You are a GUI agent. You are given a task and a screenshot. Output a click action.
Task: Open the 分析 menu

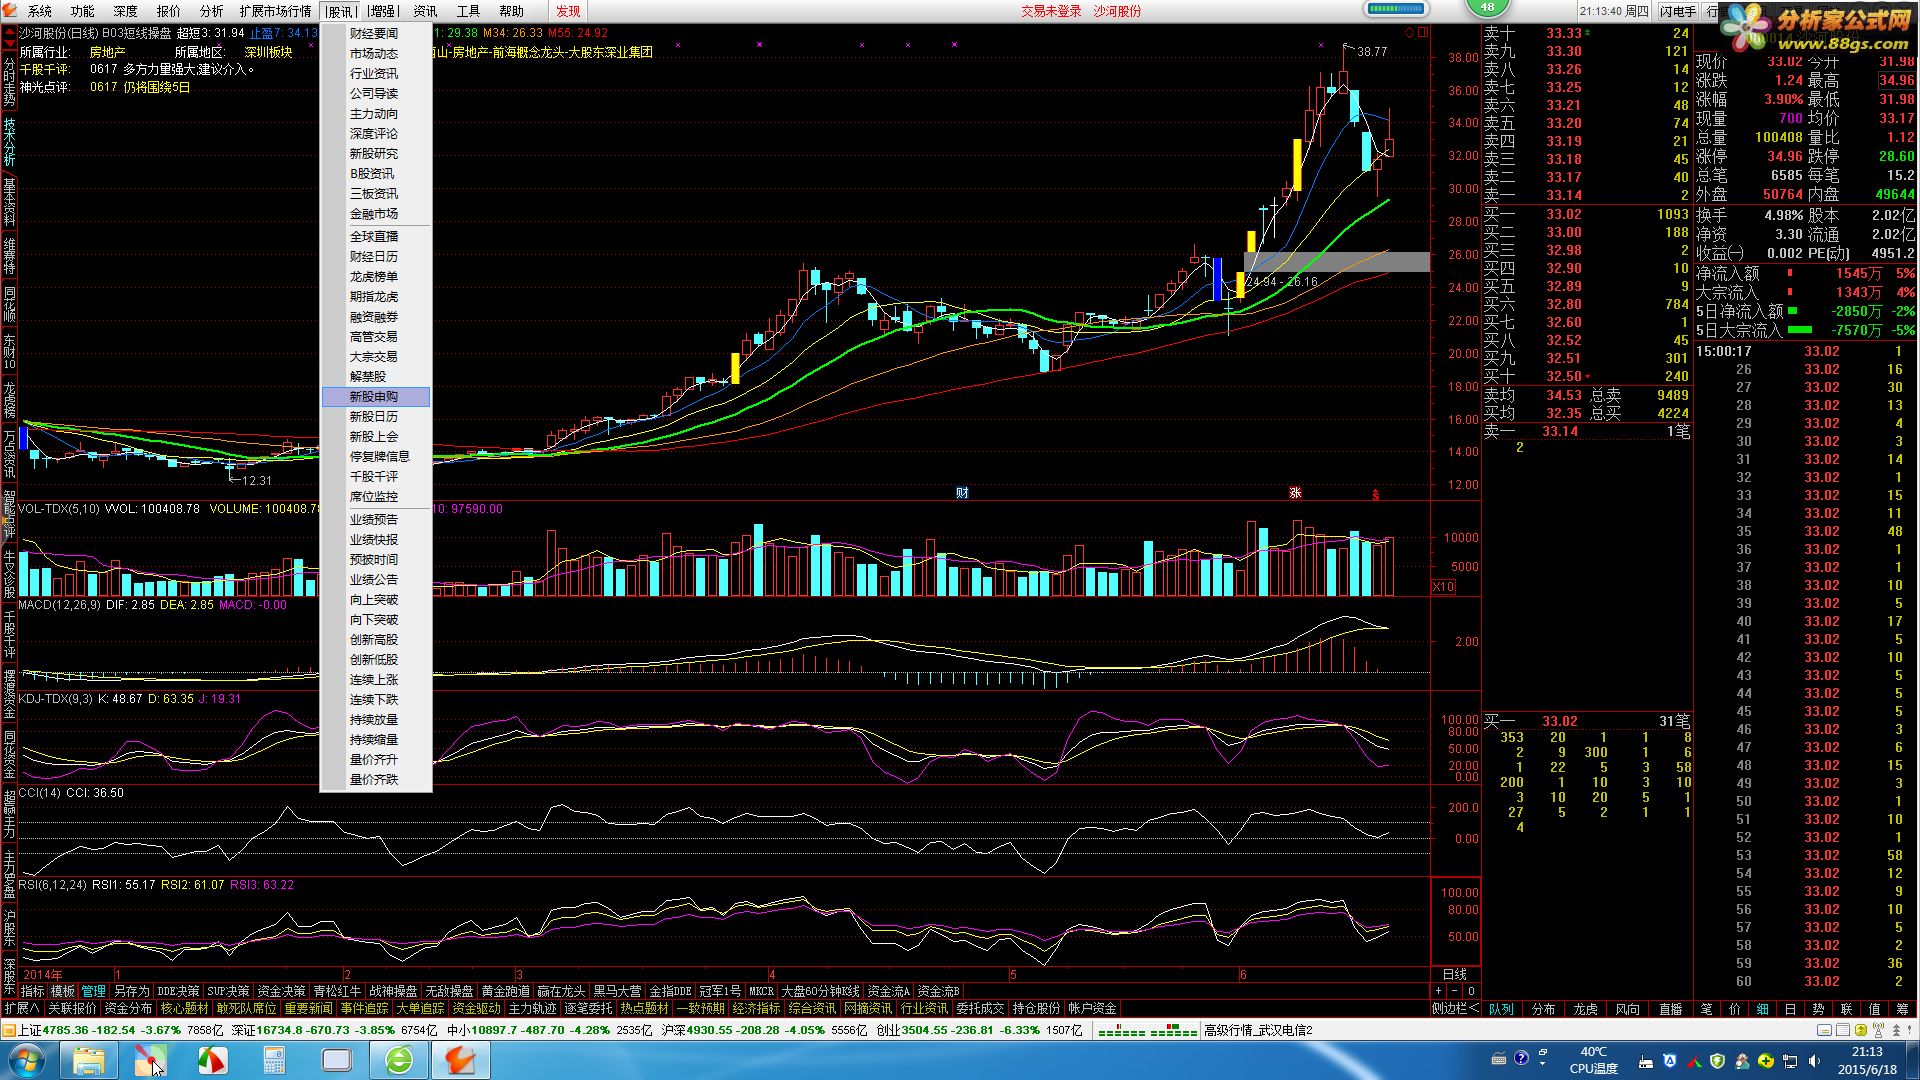pos(211,11)
